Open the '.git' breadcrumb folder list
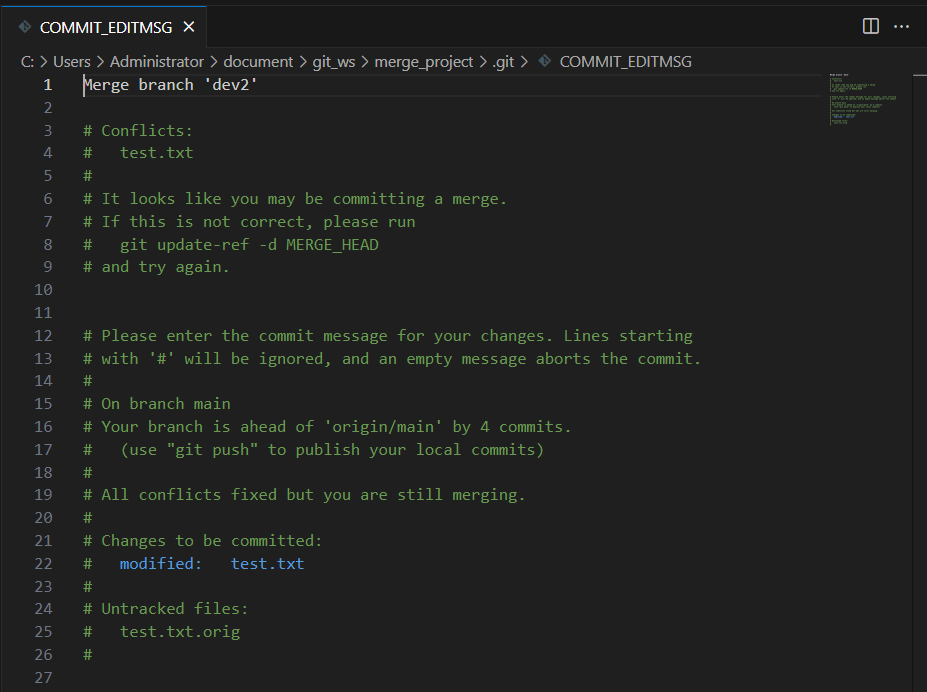Viewport: 927px width, 692px height. [503, 62]
